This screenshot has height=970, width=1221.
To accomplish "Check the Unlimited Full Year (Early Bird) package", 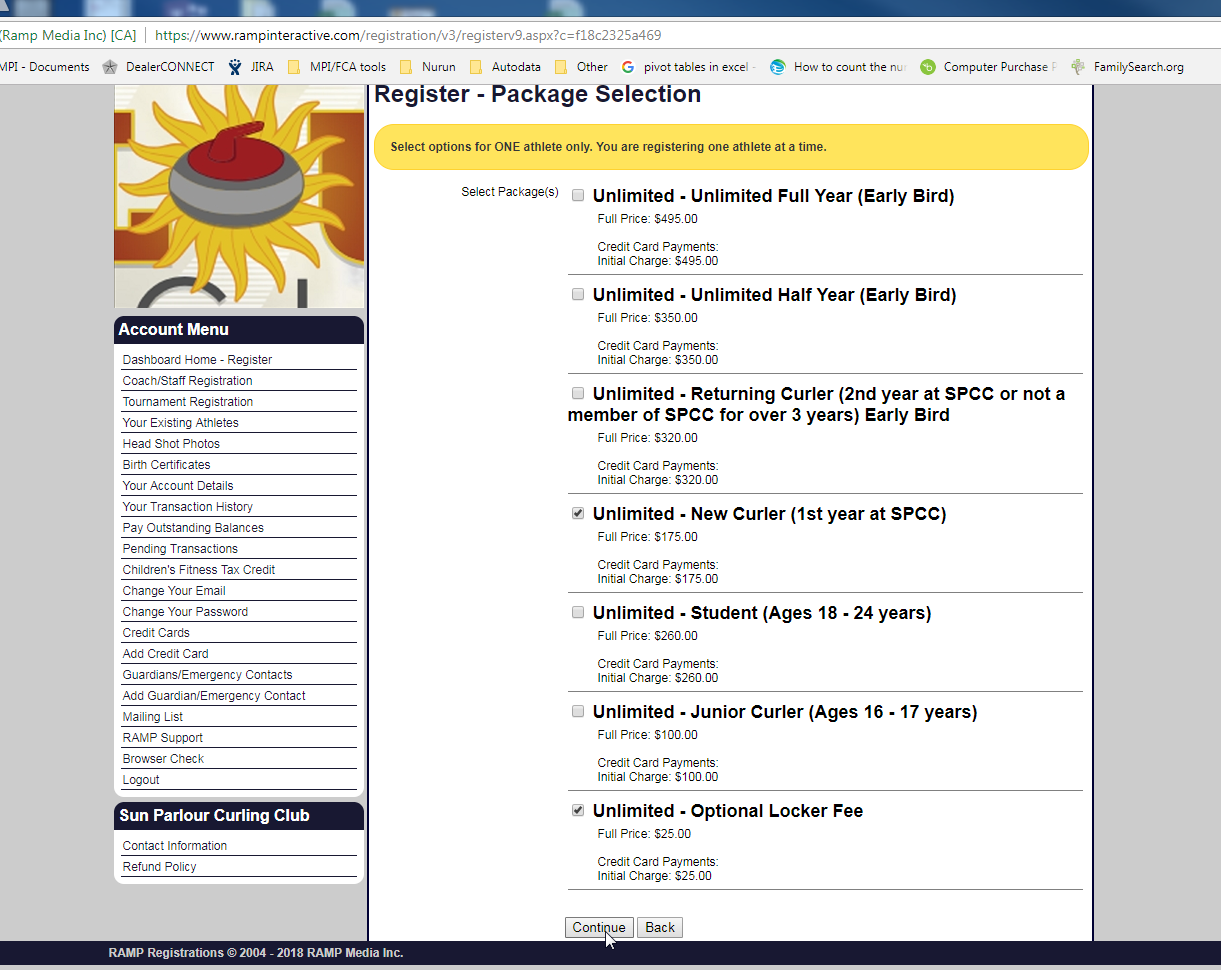I will [x=578, y=195].
